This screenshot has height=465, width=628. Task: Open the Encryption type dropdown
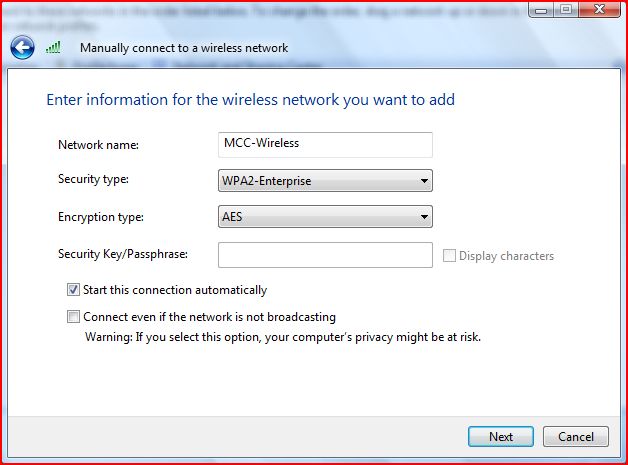pos(325,217)
